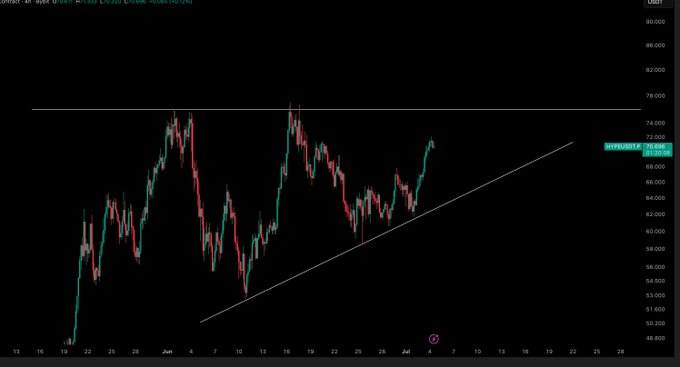
Task: Click the Jun label on time axis
Action: (x=167, y=352)
